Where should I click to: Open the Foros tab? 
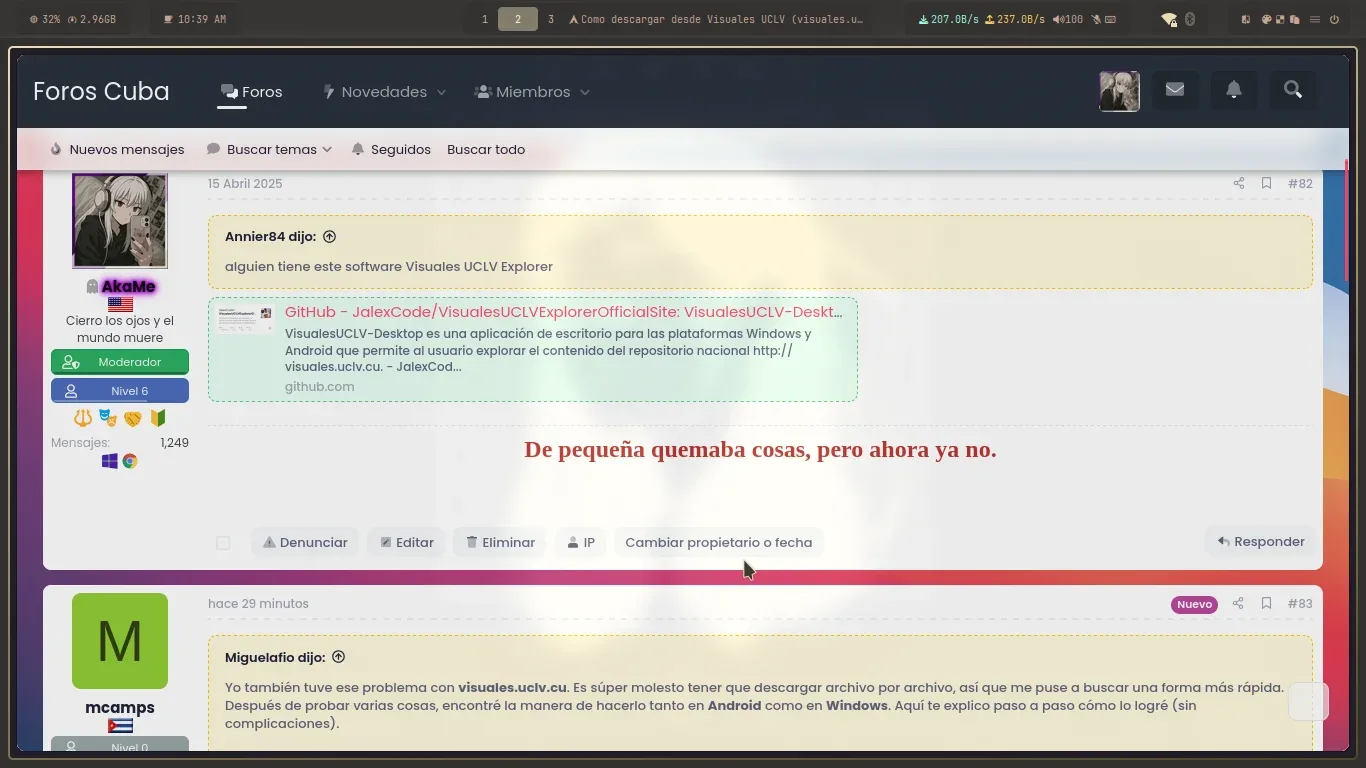pyautogui.click(x=252, y=92)
